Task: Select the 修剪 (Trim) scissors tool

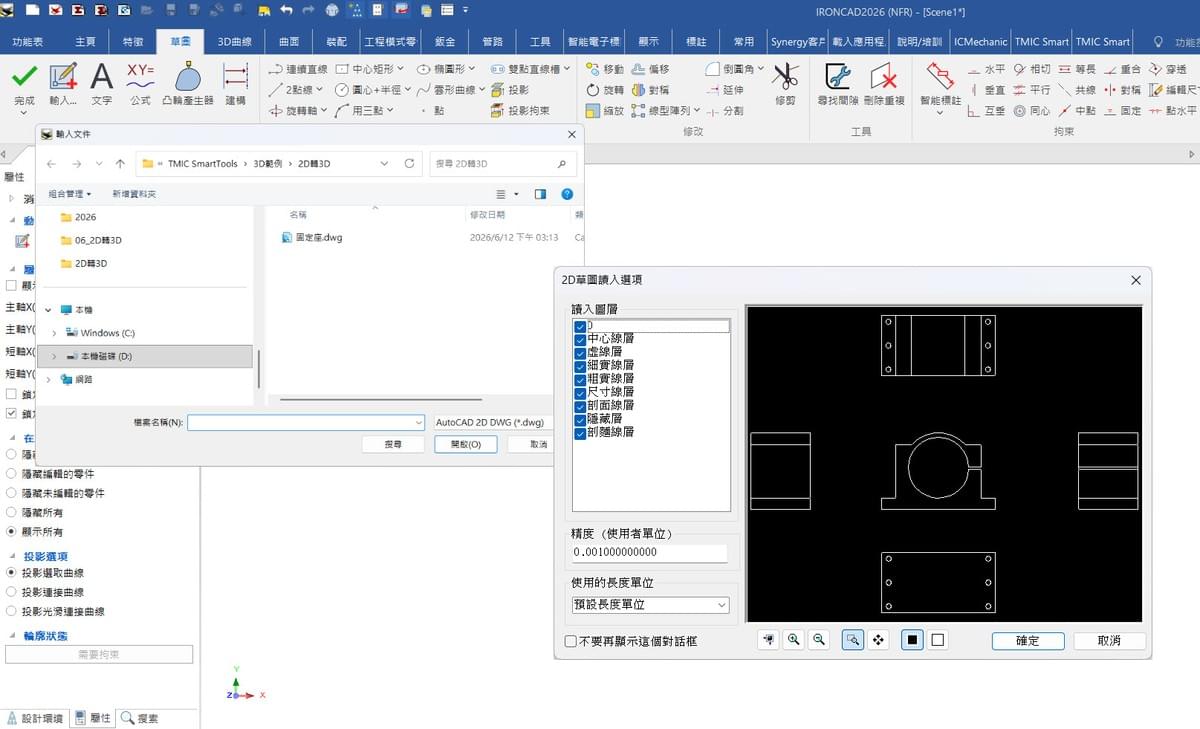Action: click(785, 83)
